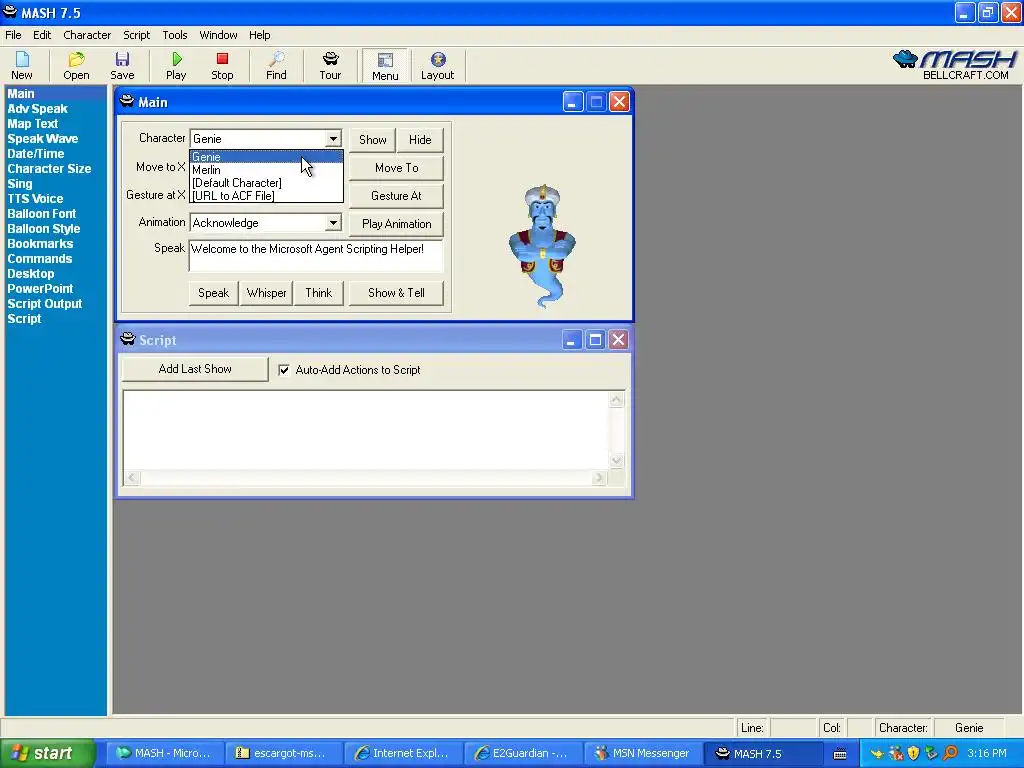Toggle Auto-Add Actions to Script checkbox
Viewport: 1024px width, 768px height.
[x=284, y=370]
